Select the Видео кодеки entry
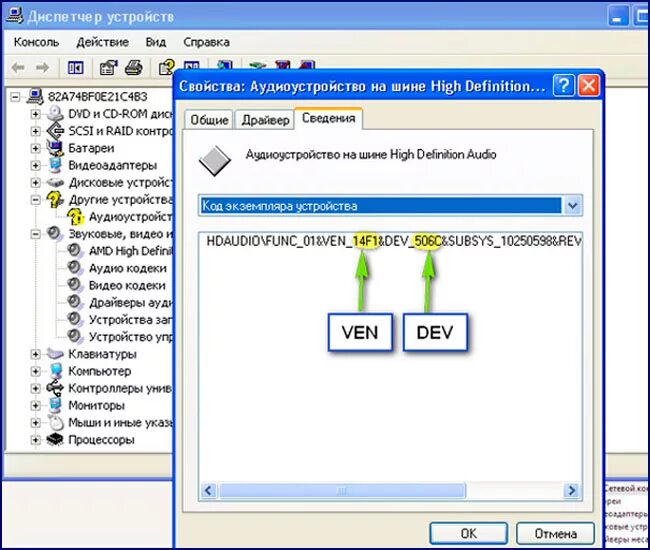 point(127,285)
